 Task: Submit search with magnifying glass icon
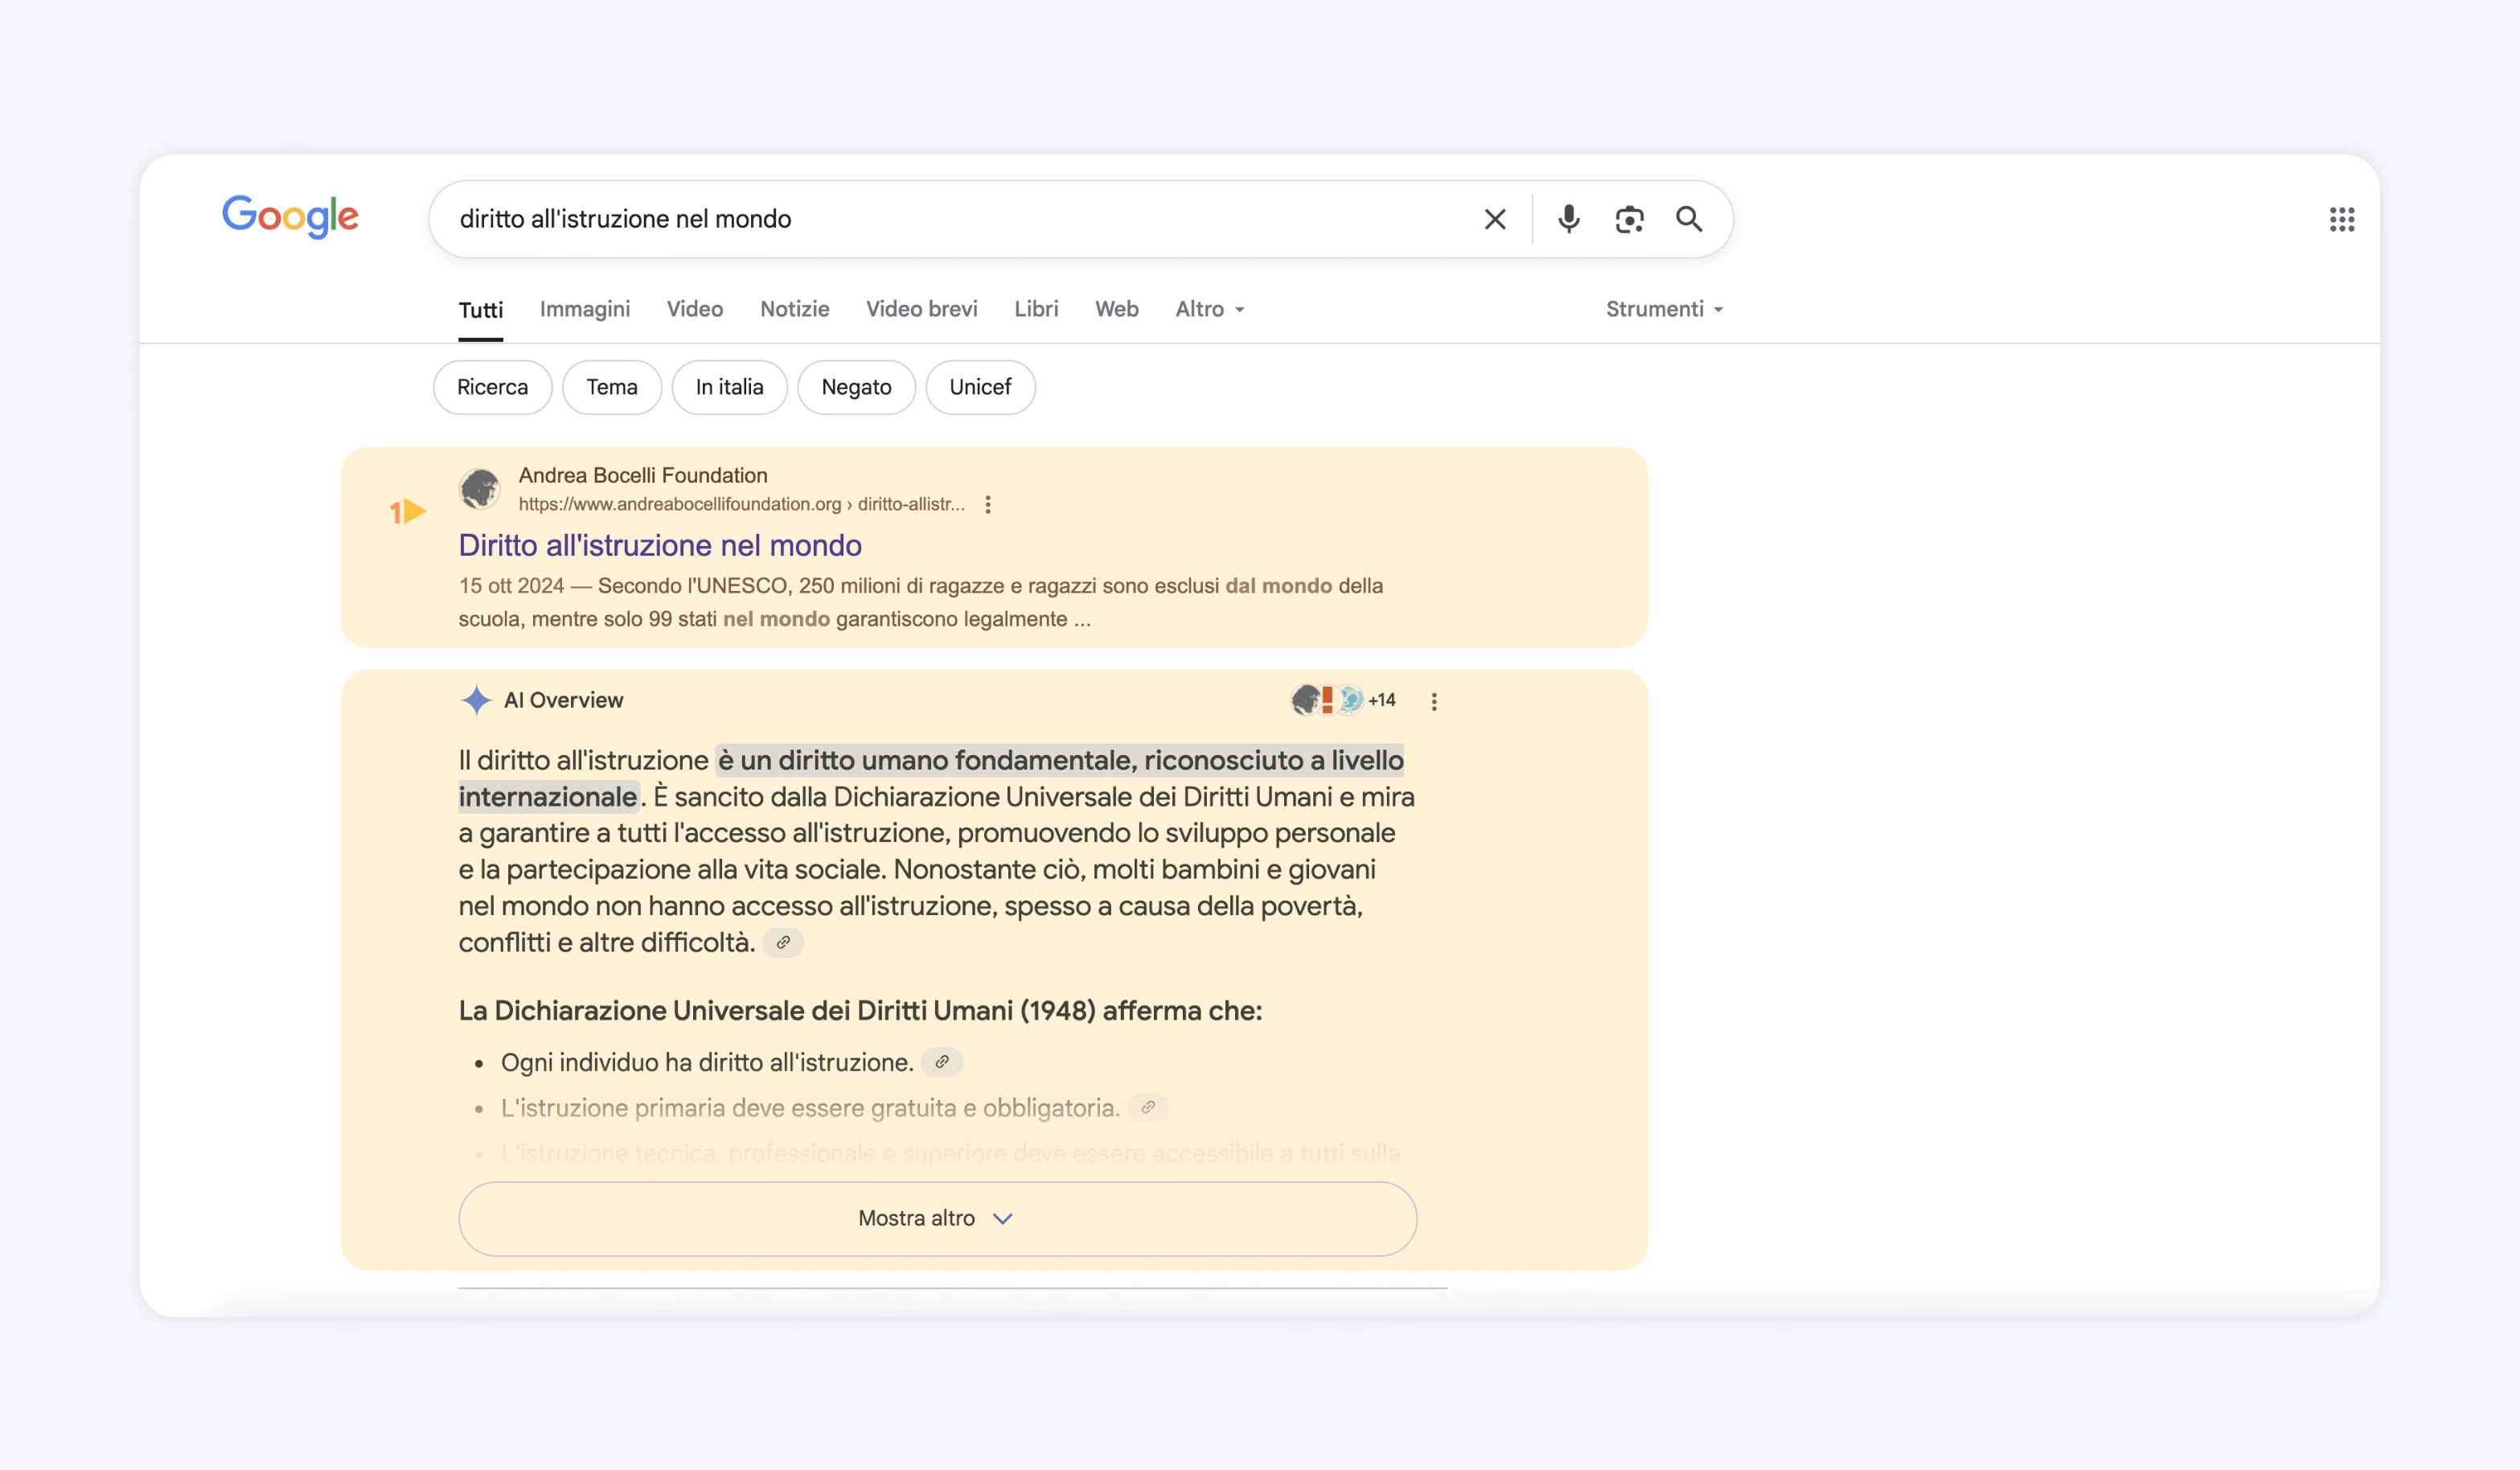[1689, 219]
